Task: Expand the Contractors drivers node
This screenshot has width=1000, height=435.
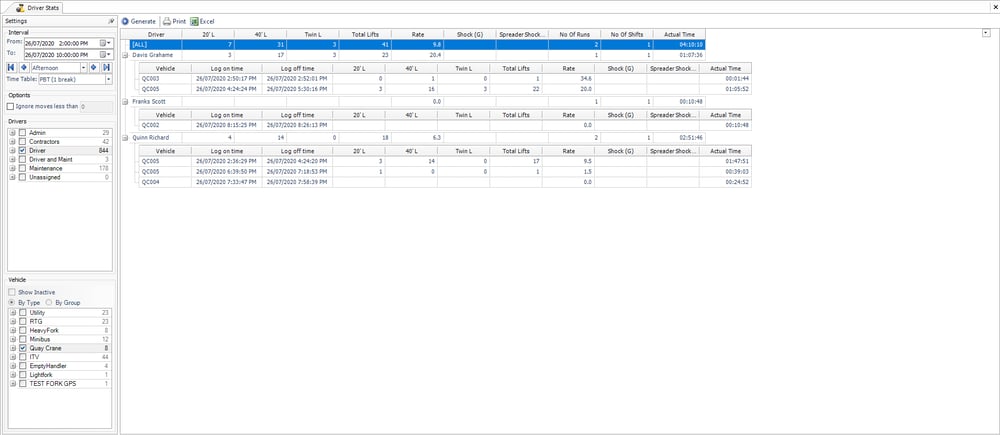Action: 13,142
